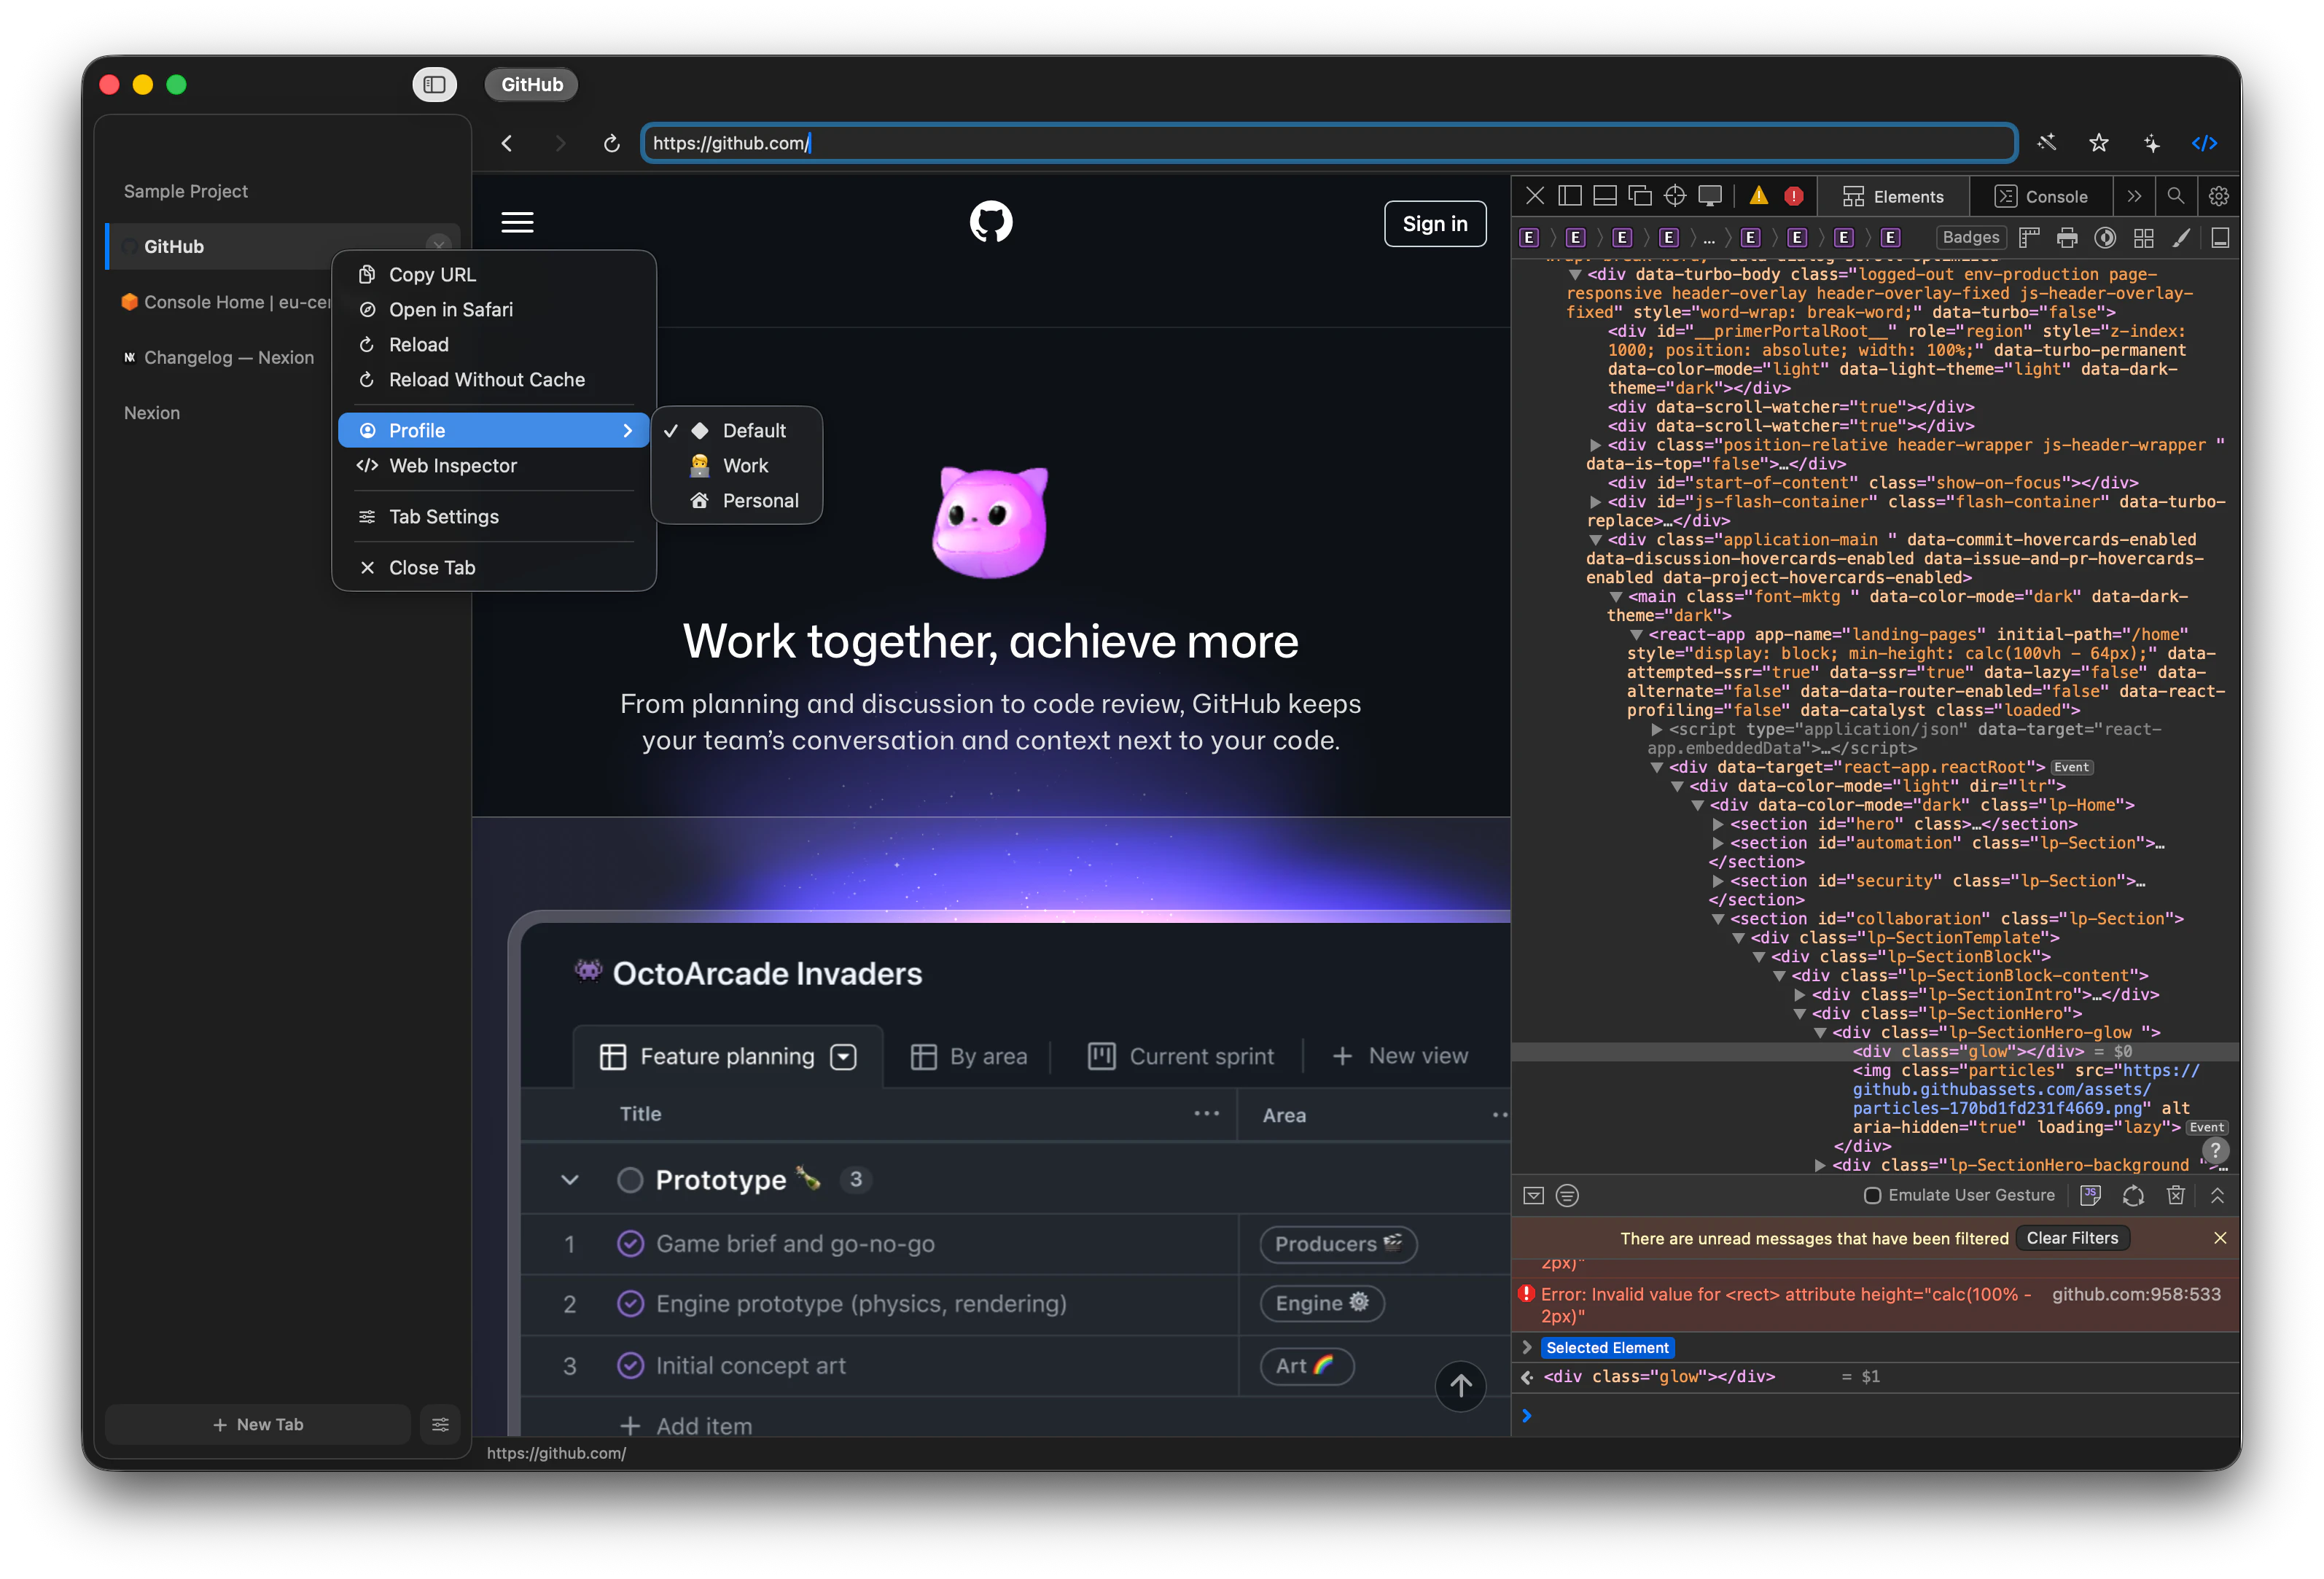Enable Emulate User Gesture checkbox
This screenshot has width=2324, height=1579.
(x=1873, y=1195)
